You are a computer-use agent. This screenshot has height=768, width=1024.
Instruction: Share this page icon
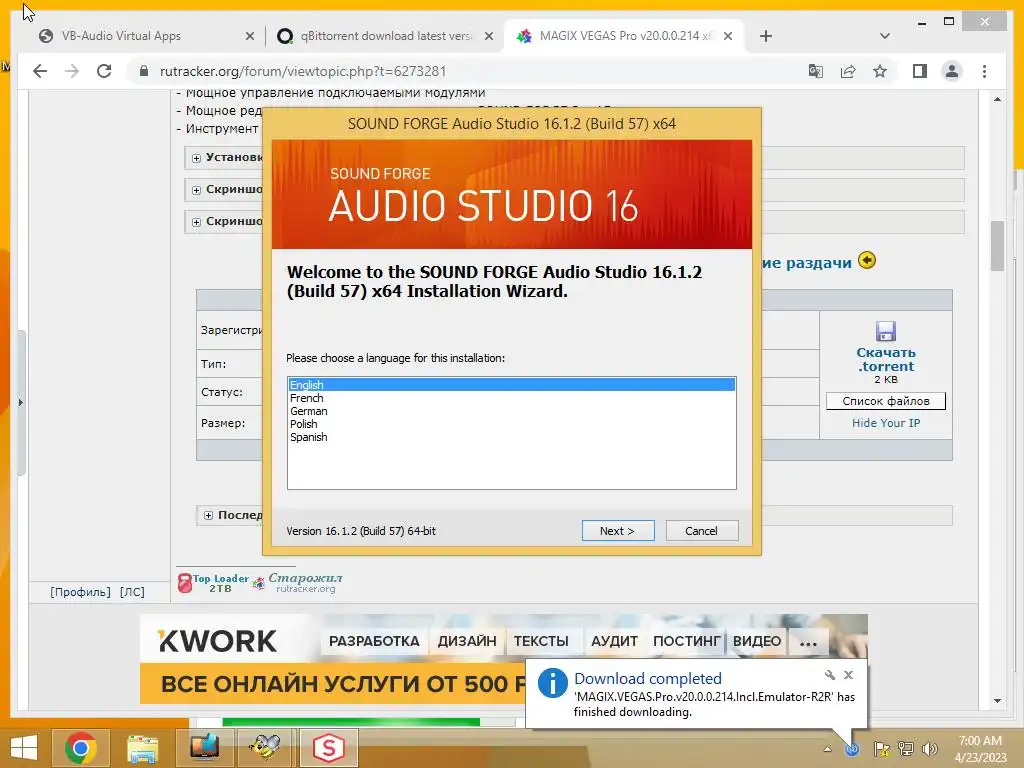pos(848,71)
